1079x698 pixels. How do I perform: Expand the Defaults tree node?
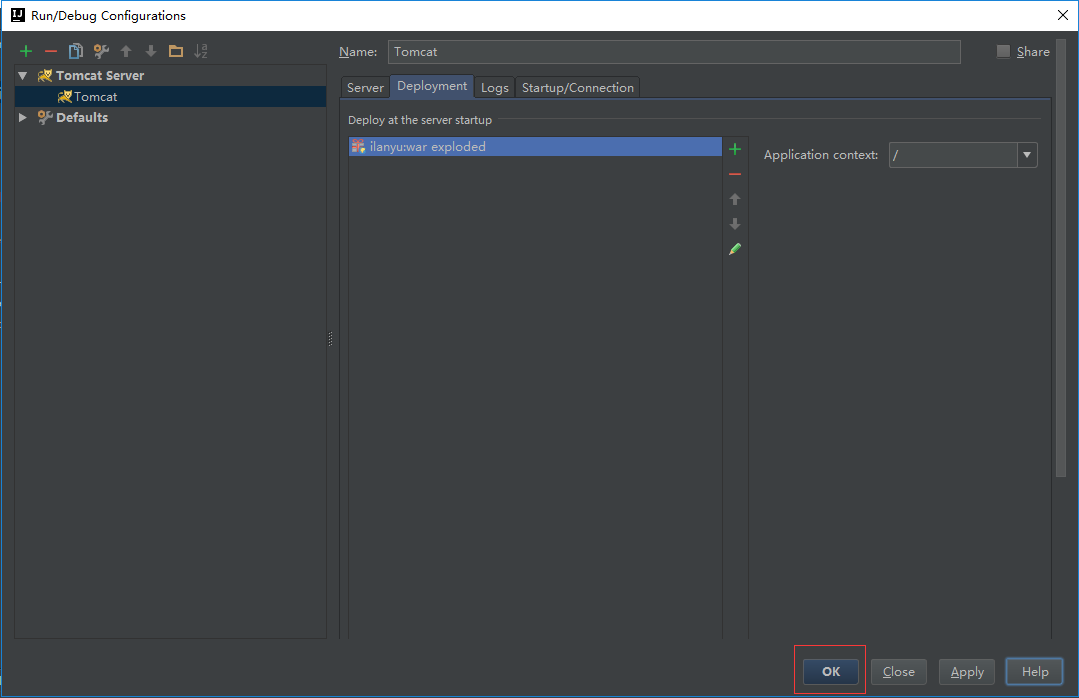[23, 118]
